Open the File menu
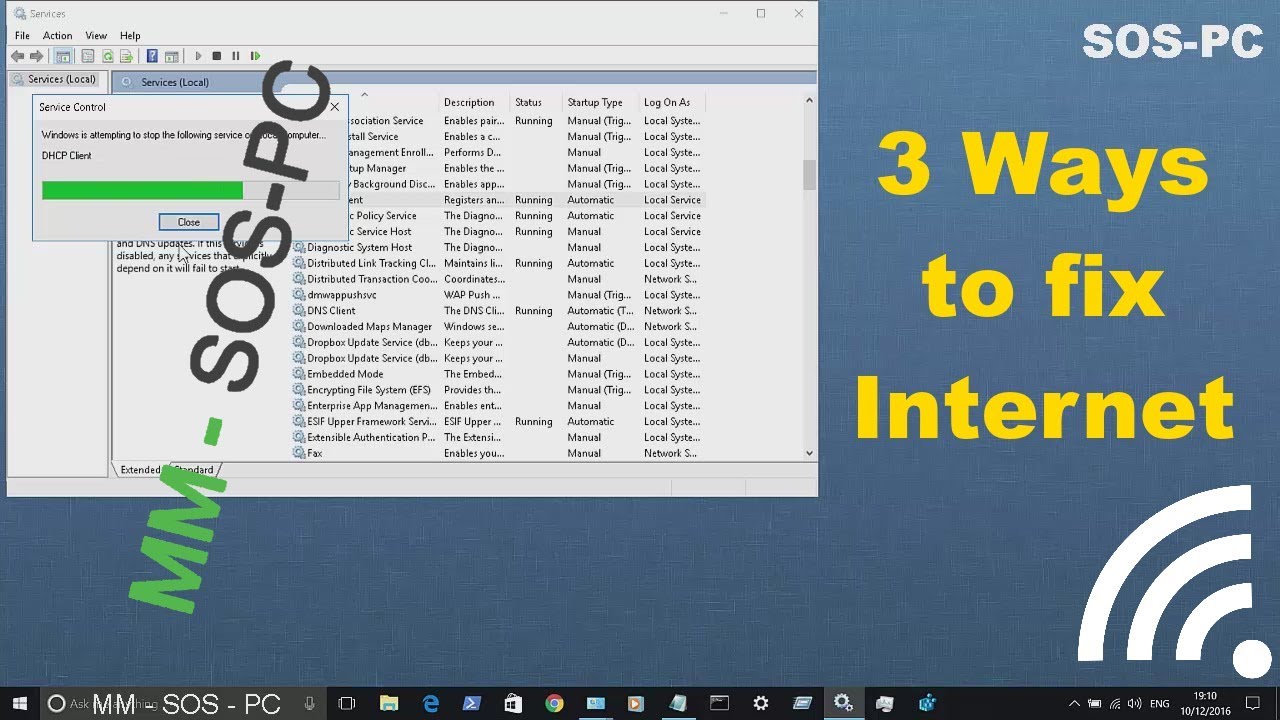 click(22, 35)
